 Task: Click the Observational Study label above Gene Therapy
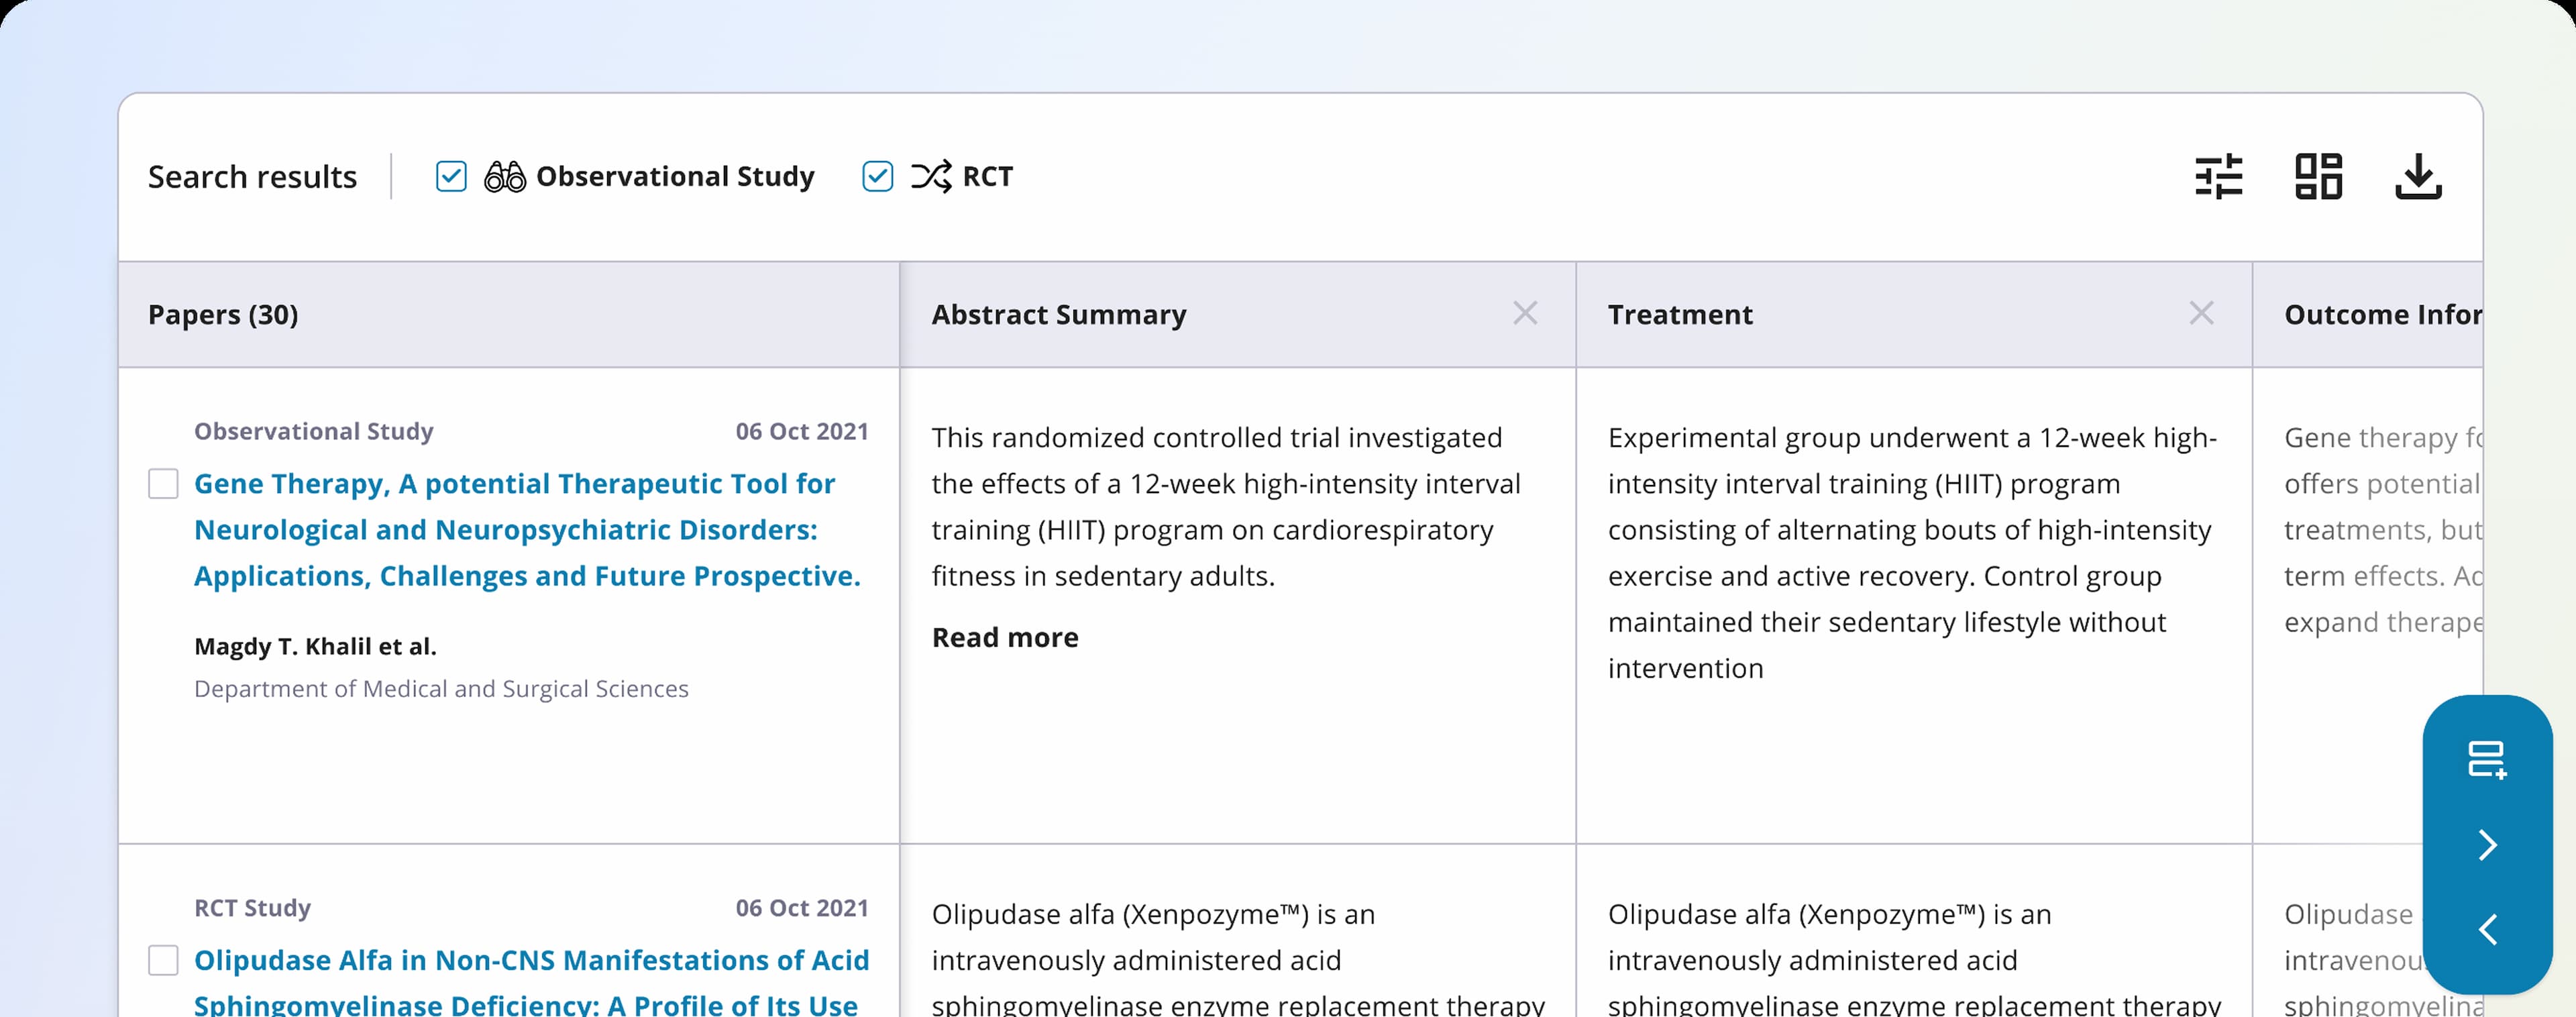pyautogui.click(x=314, y=432)
